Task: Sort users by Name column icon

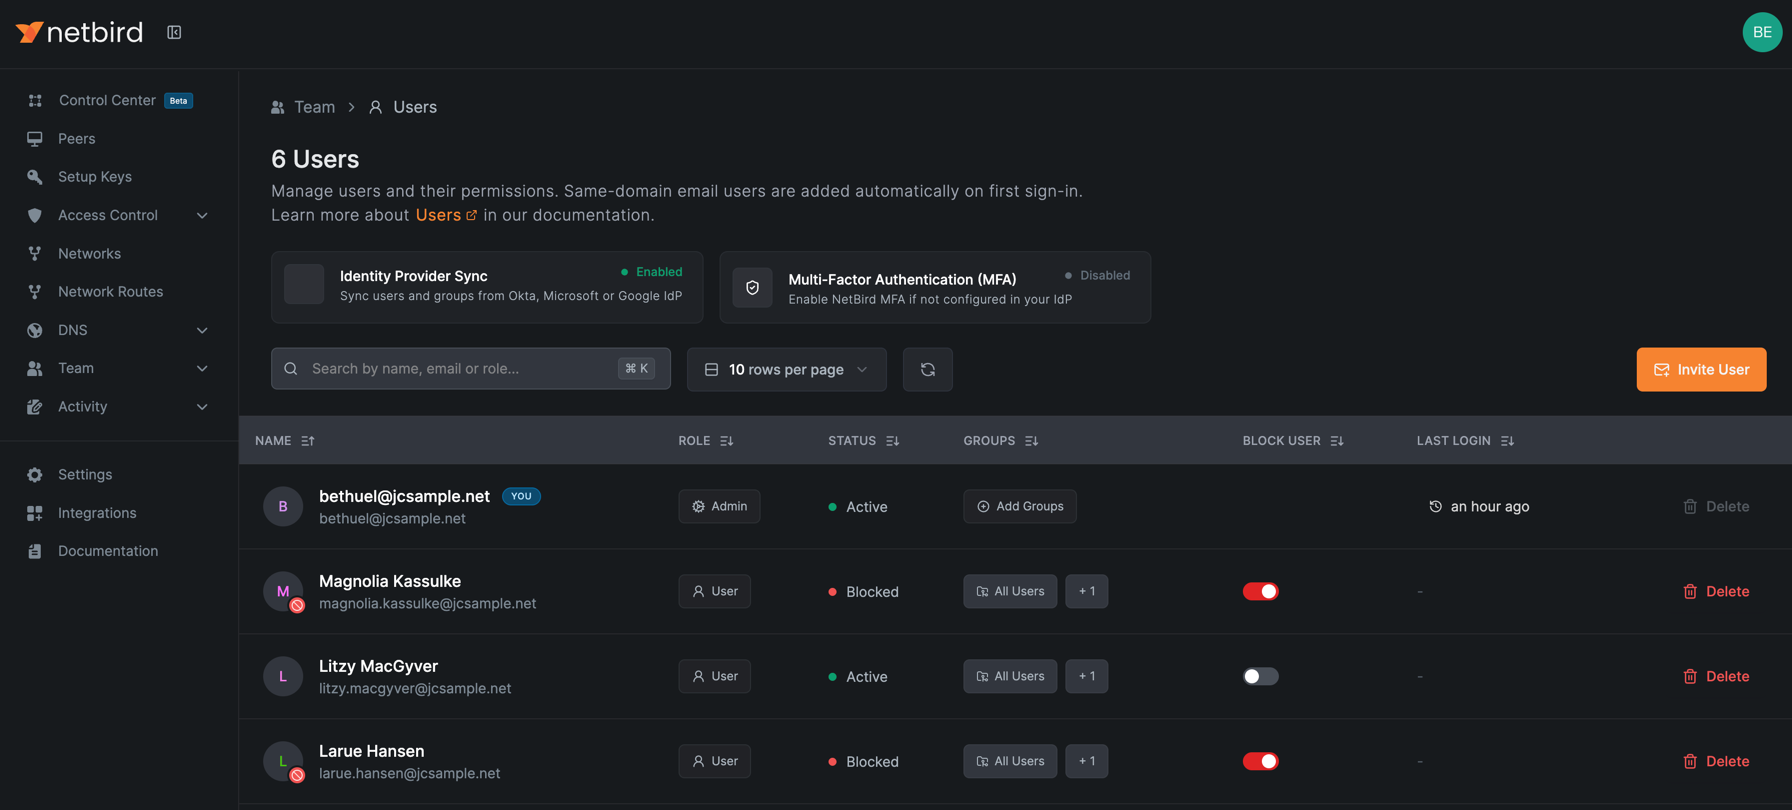Action: [x=308, y=441]
